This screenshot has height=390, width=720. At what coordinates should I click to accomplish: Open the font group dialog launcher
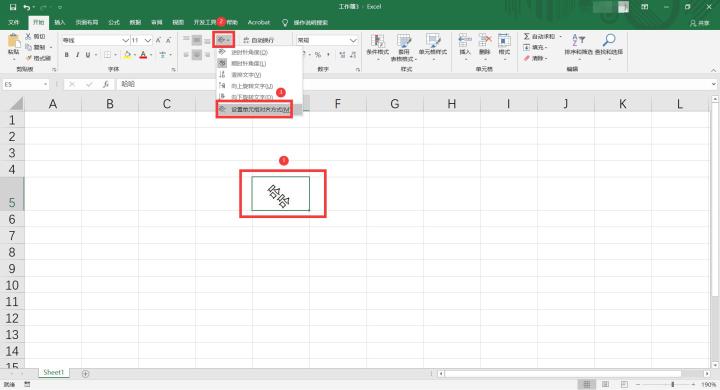click(174, 69)
